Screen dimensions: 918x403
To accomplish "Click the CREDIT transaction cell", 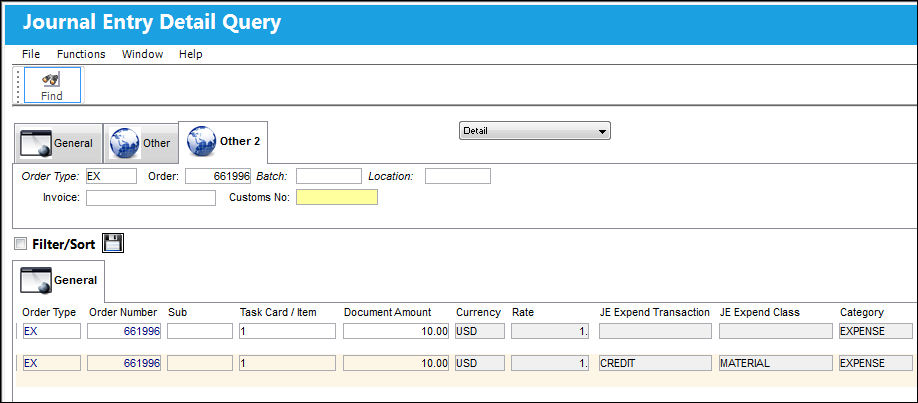I will [x=655, y=363].
